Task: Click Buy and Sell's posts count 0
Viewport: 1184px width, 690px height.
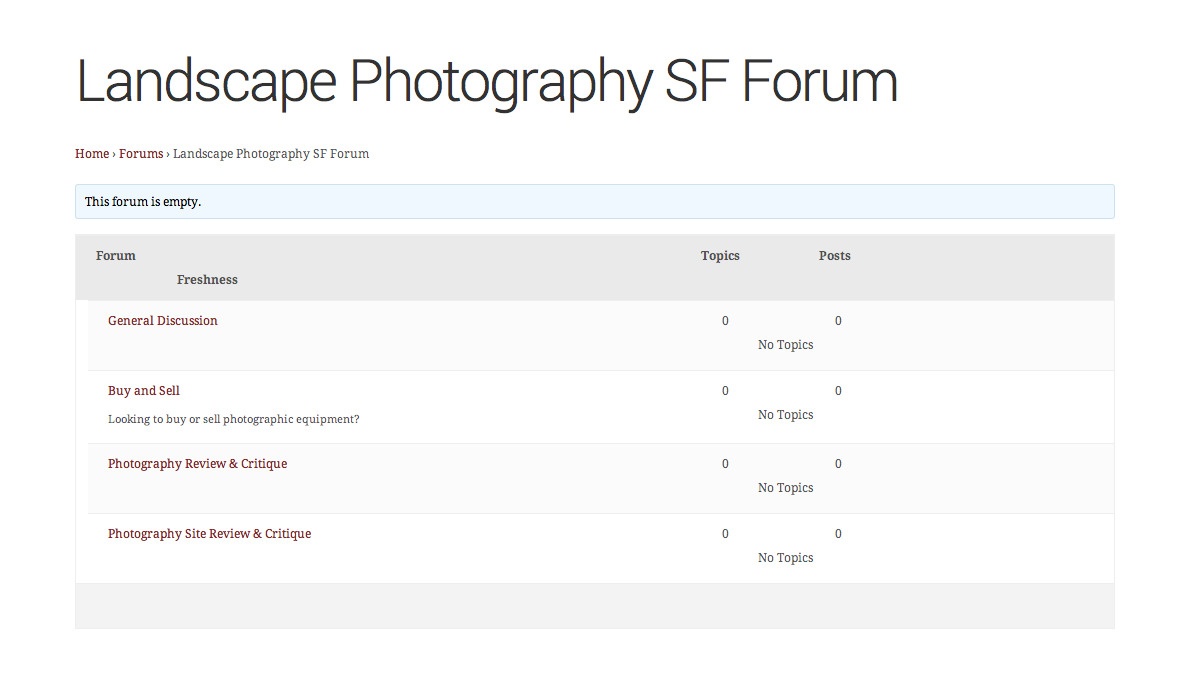Action: (838, 391)
